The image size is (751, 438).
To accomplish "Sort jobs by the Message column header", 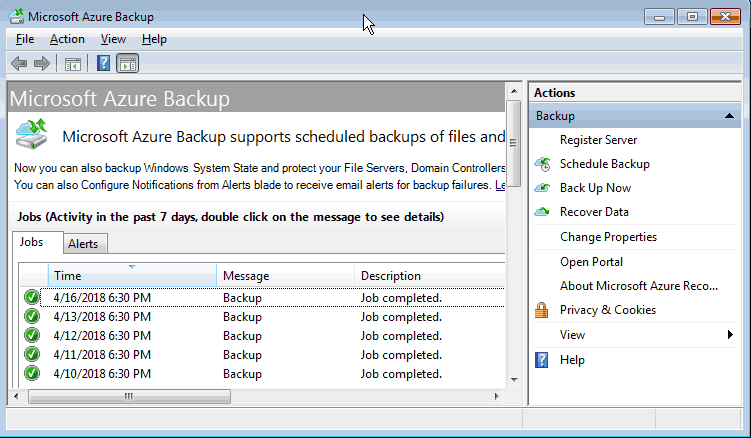I will tap(285, 276).
